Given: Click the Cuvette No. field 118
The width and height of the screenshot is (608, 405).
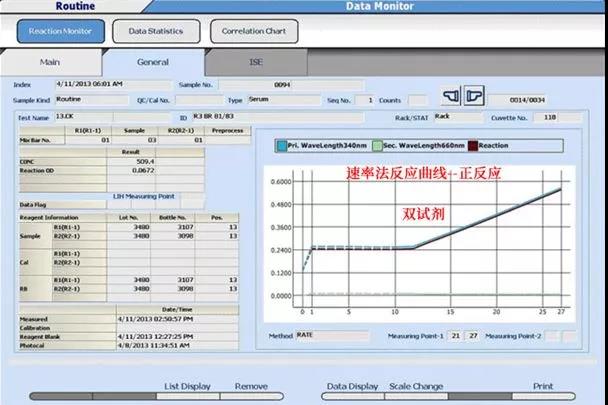Looking at the screenshot, I should 557,117.
